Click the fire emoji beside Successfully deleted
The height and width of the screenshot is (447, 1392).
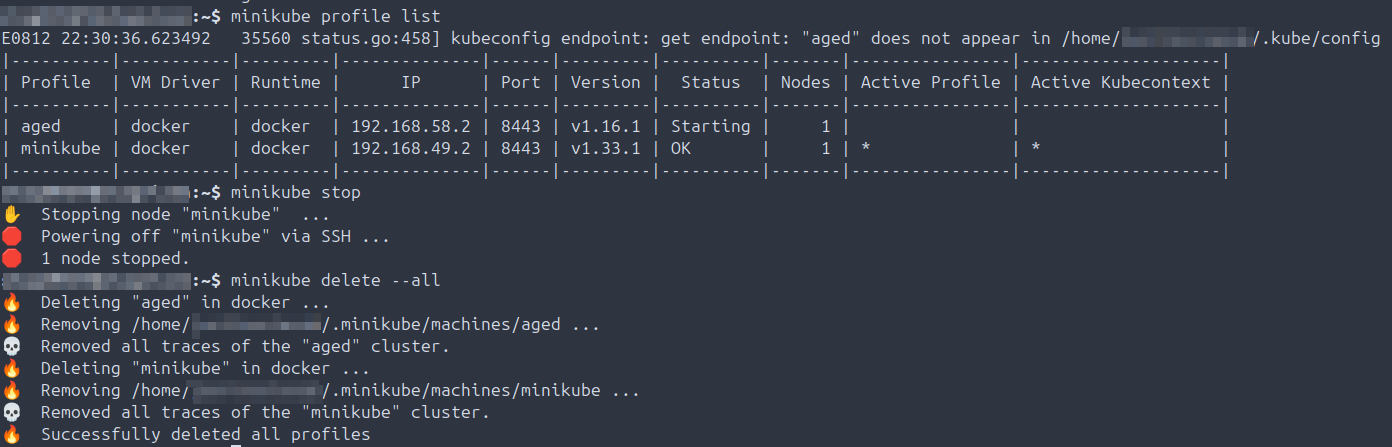[11, 434]
